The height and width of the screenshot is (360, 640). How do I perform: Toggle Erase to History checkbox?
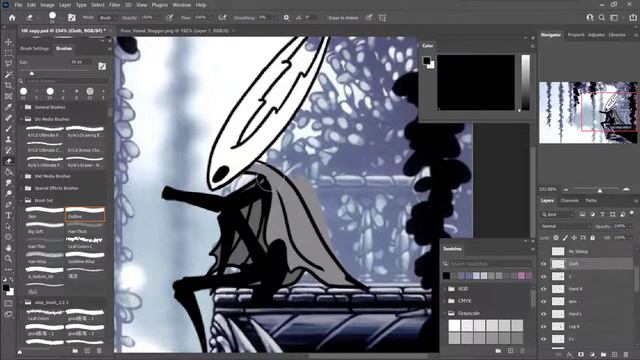325,18
